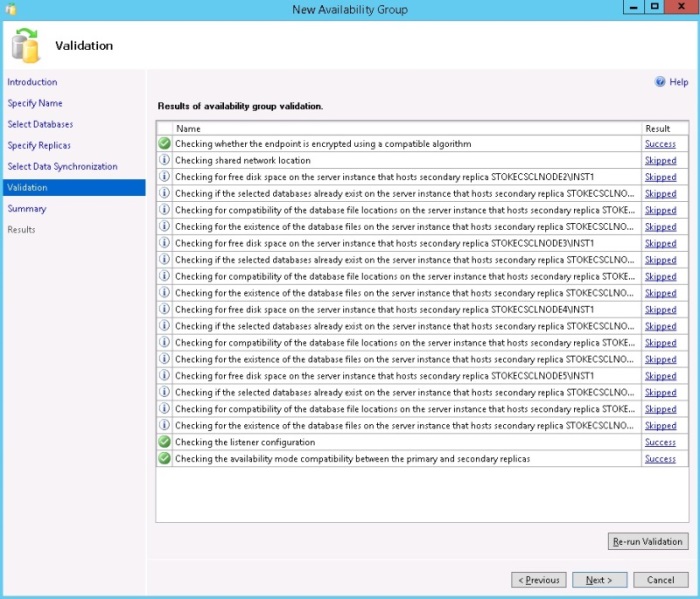The width and height of the screenshot is (700, 599).
Task: Go to the Introduction wizard page
Action: (32, 82)
